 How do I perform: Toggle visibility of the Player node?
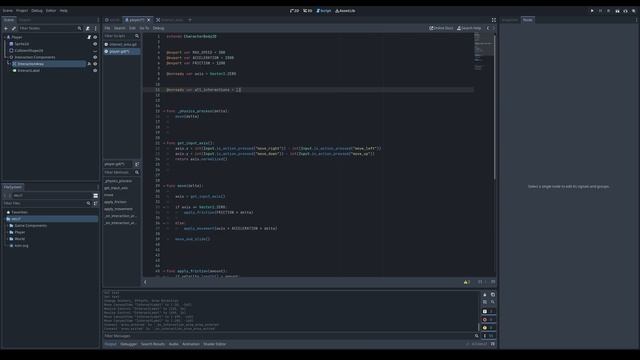(x=95, y=37)
